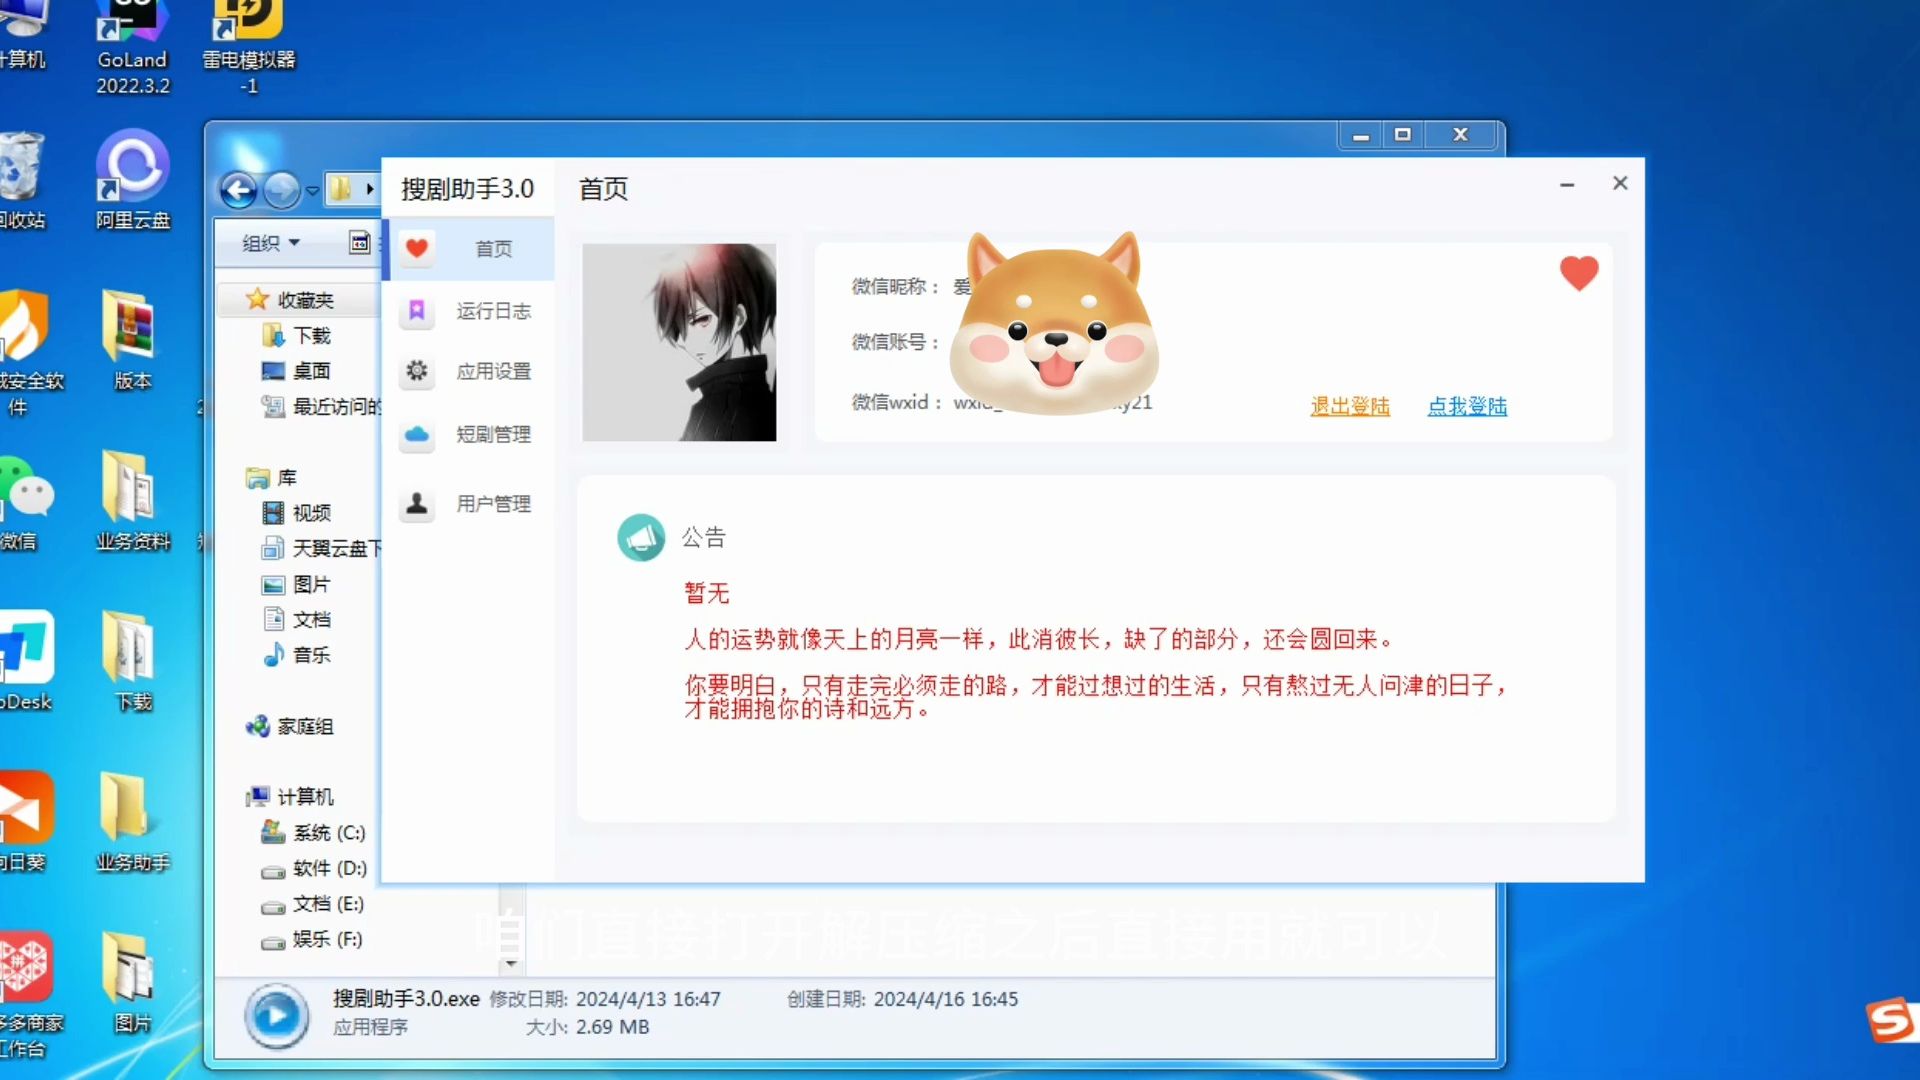Click the gear icon for 应用设置
This screenshot has height=1080, width=1920.
tap(417, 371)
